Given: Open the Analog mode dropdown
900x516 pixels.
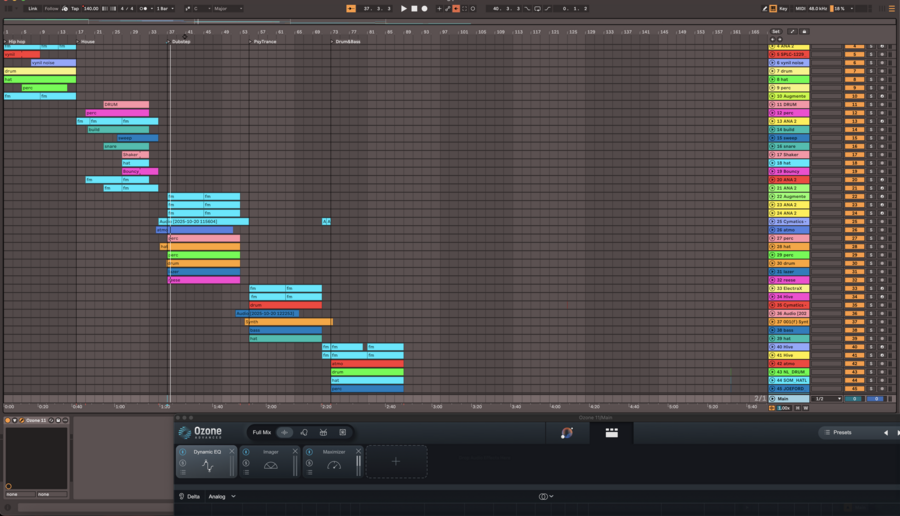Looking at the screenshot, I should (221, 496).
